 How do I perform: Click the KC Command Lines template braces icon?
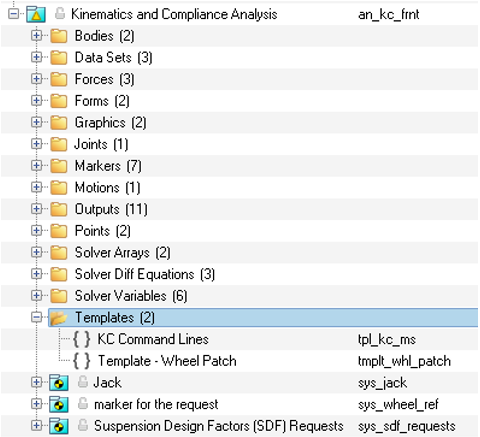click(x=82, y=339)
